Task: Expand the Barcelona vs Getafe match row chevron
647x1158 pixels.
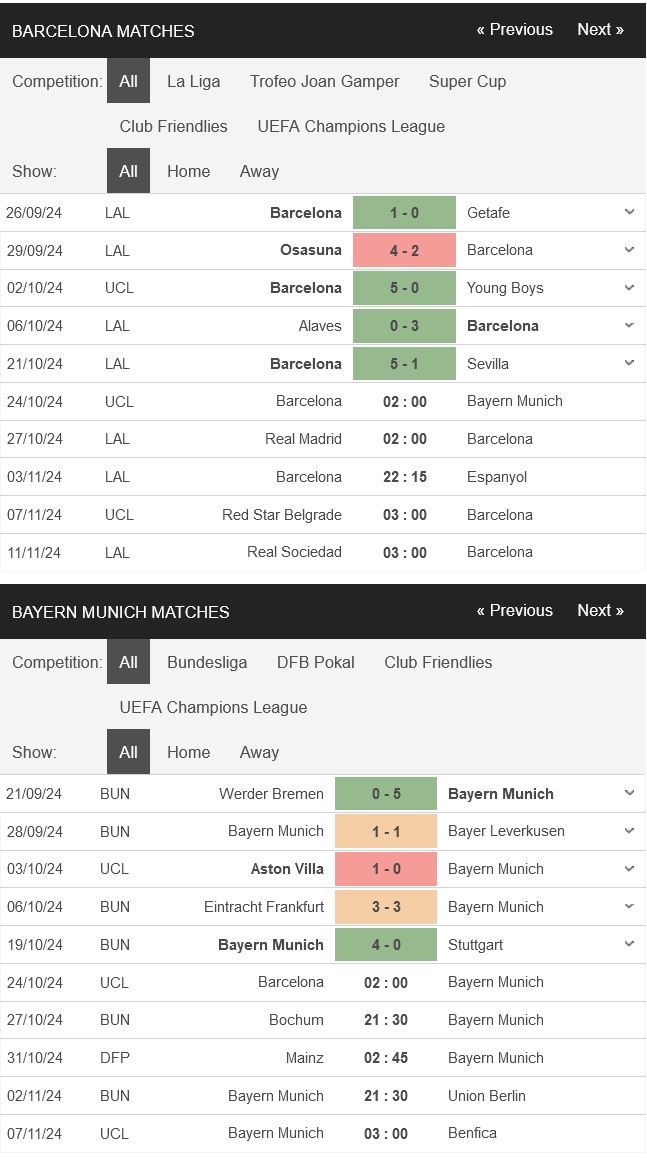Action: click(629, 213)
